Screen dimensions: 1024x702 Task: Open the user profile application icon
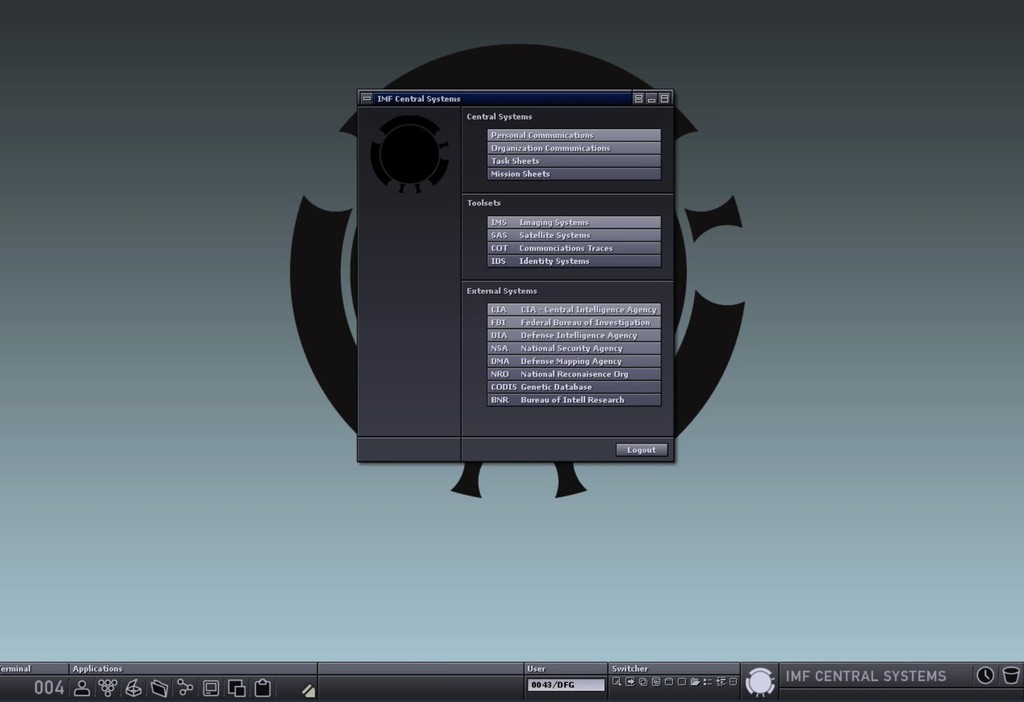tap(82, 688)
